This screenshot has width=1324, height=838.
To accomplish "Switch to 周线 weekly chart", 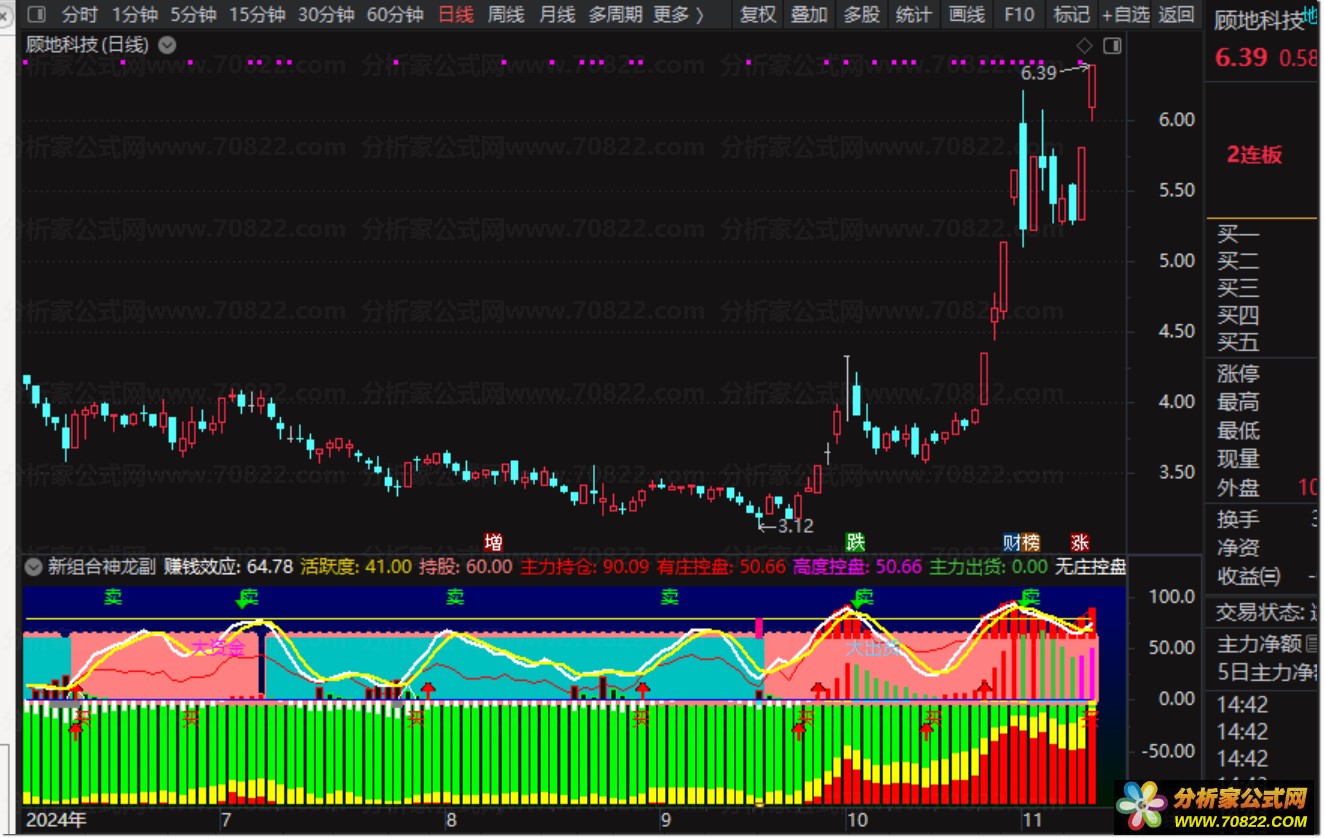I will tap(506, 15).
